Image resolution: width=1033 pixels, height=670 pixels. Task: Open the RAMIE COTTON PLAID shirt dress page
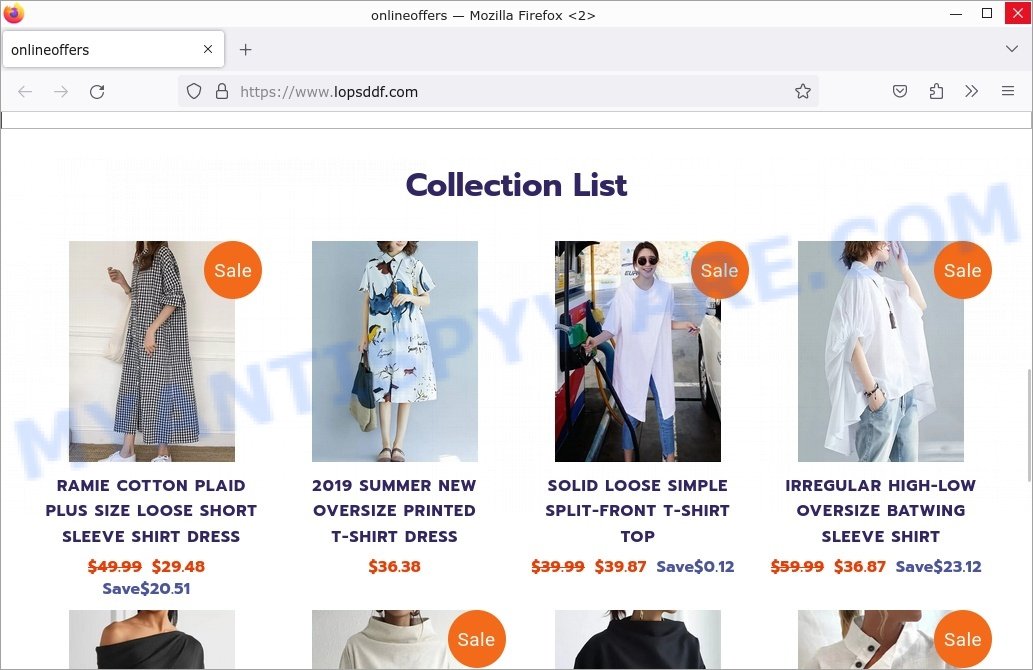[x=151, y=511]
